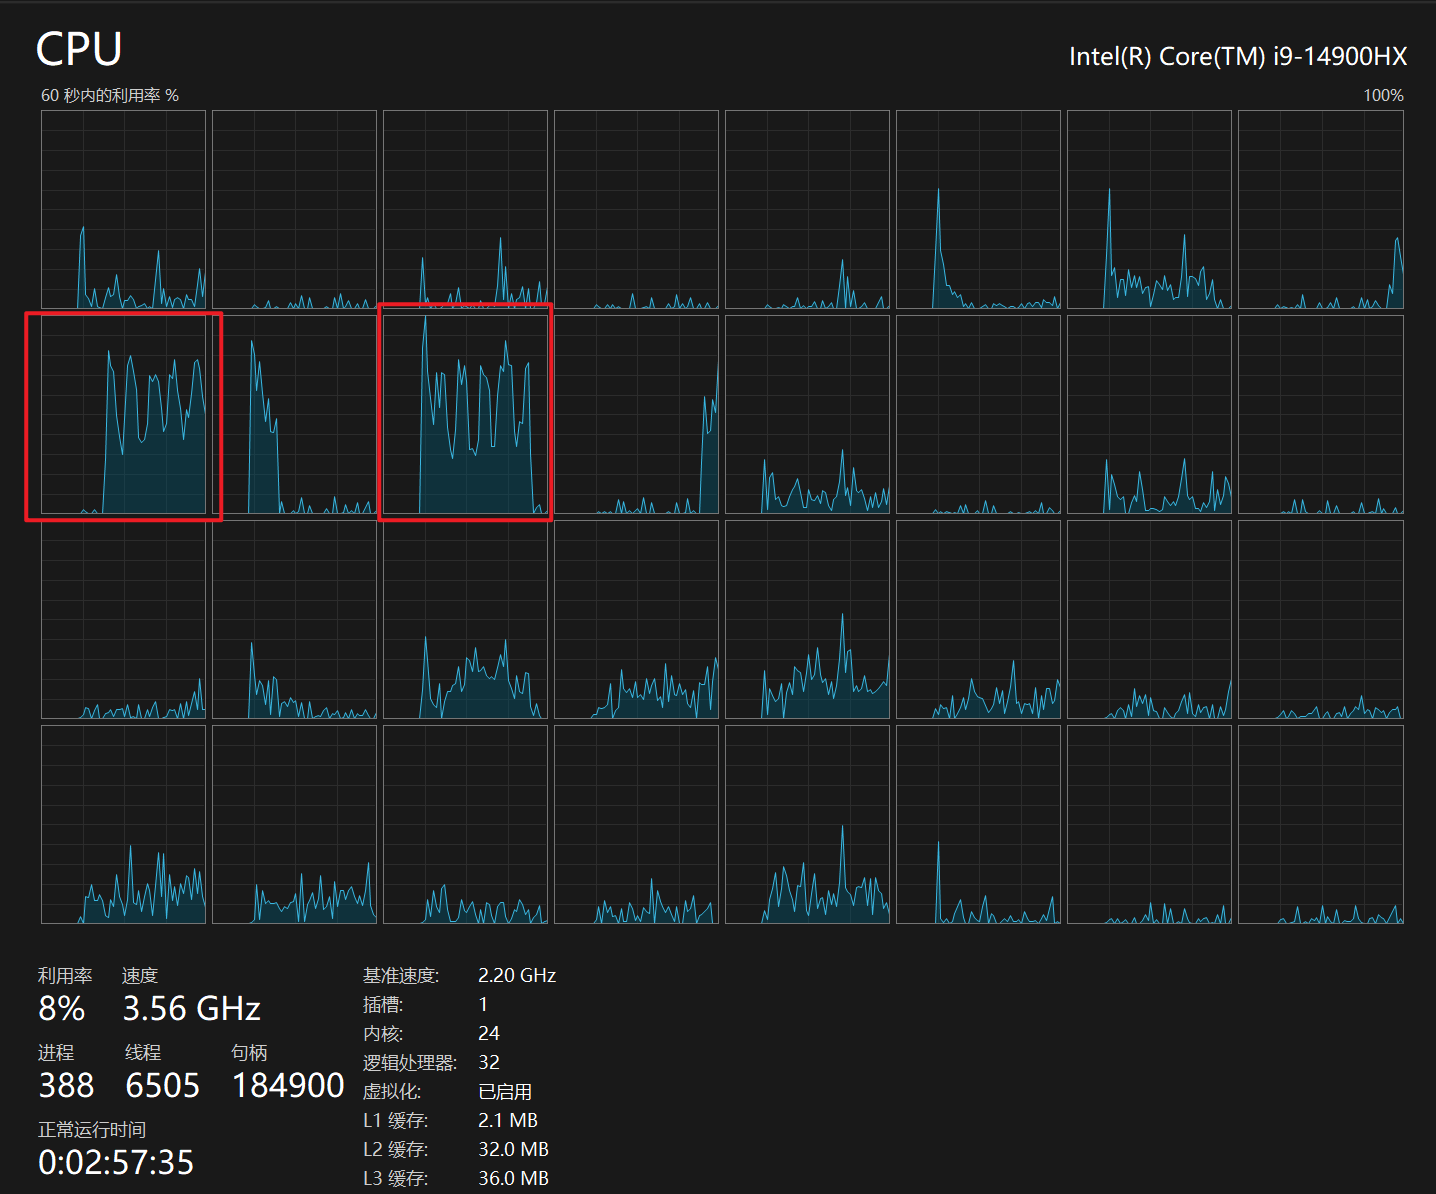Click the "8%" utilization value
Image resolution: width=1436 pixels, height=1194 pixels.
(61, 1008)
